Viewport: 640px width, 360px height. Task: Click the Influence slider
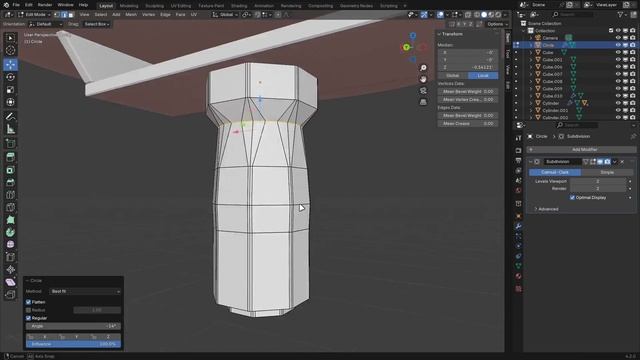(73, 344)
